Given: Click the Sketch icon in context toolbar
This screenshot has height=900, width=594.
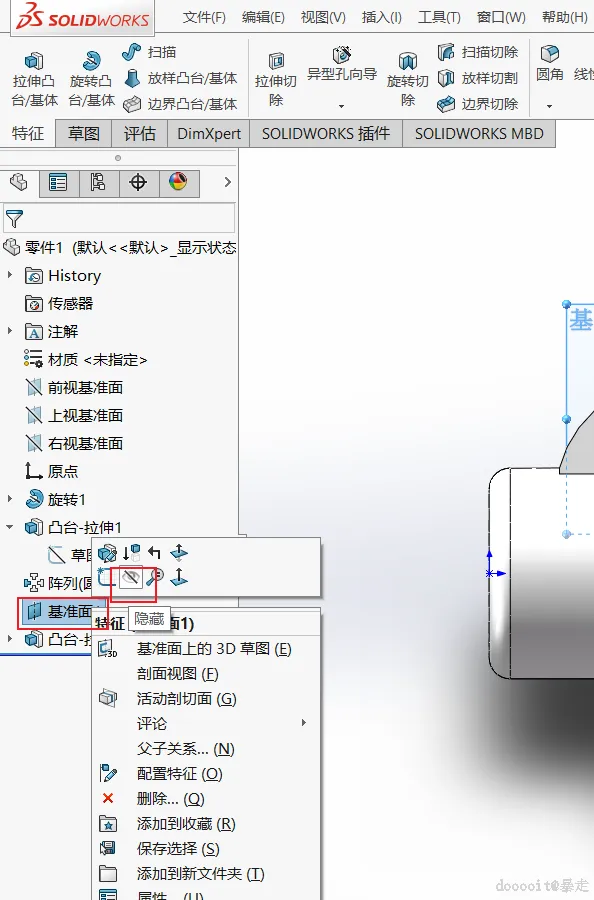Looking at the screenshot, I should [106, 577].
